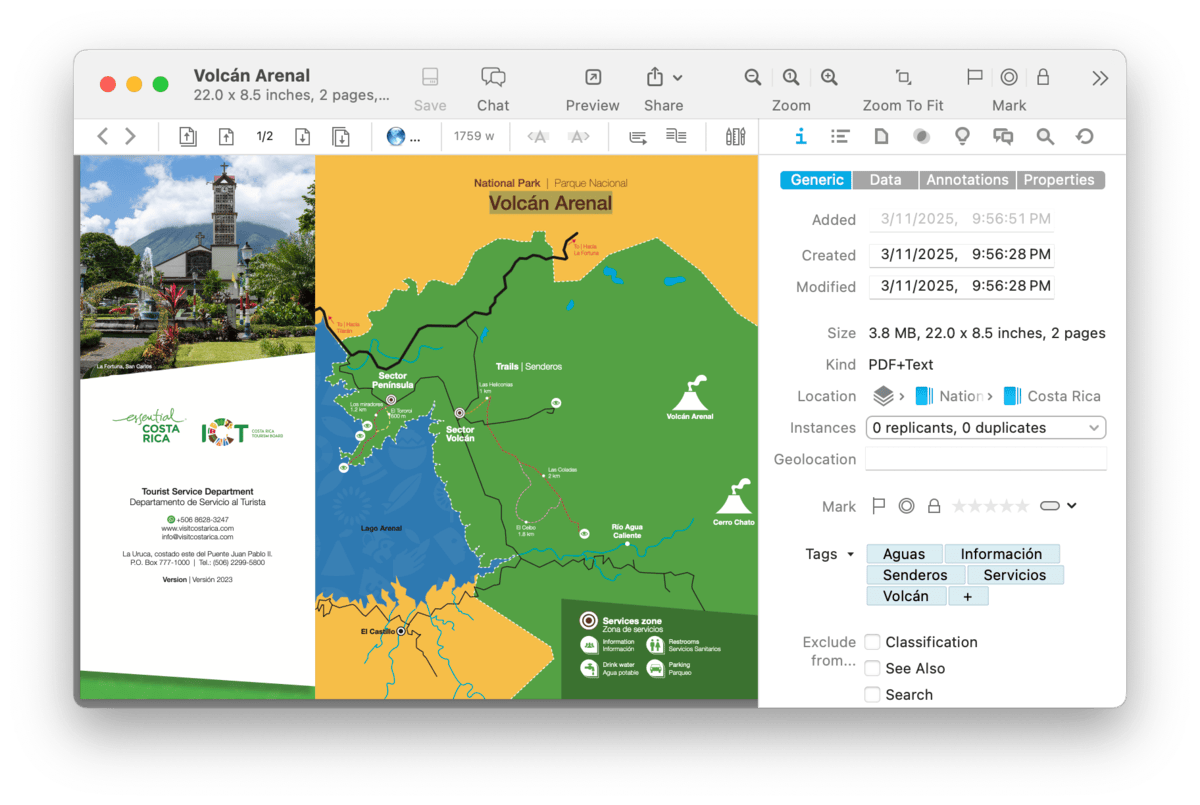Switch to the Annotations tab

tap(966, 180)
